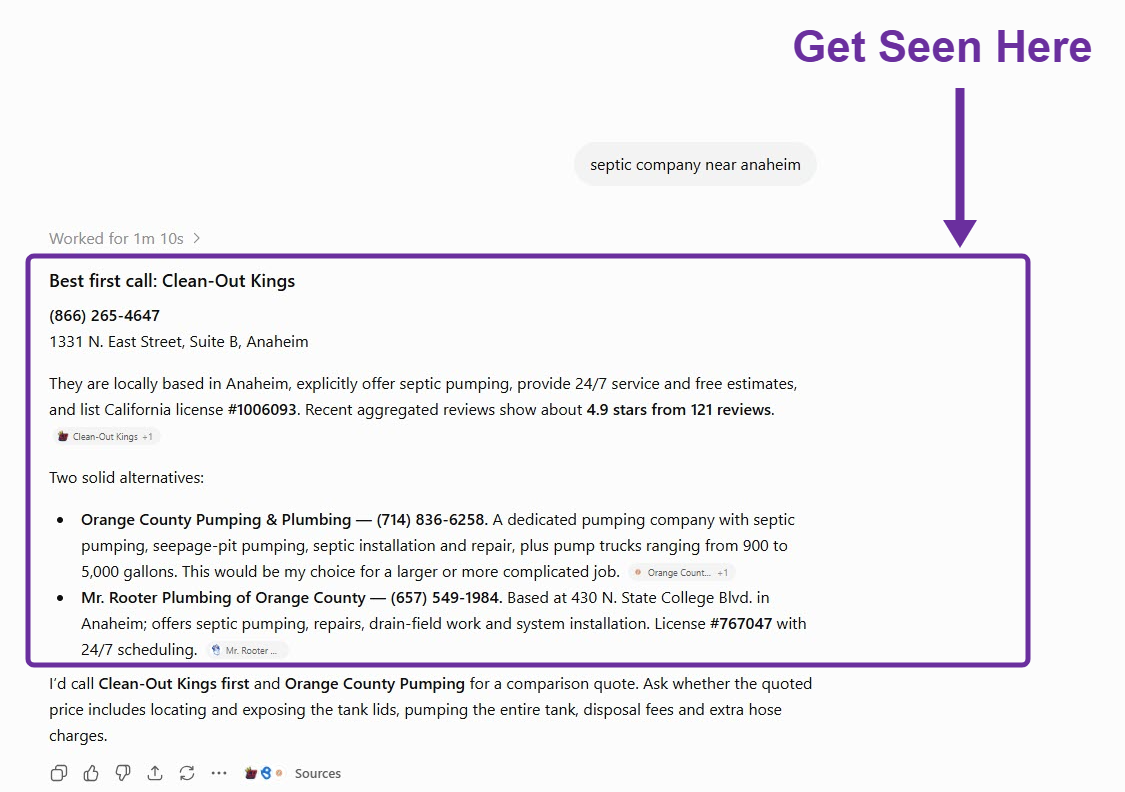The height and width of the screenshot is (792, 1125).
Task: Click the source favicons next to Sources
Action: [264, 773]
